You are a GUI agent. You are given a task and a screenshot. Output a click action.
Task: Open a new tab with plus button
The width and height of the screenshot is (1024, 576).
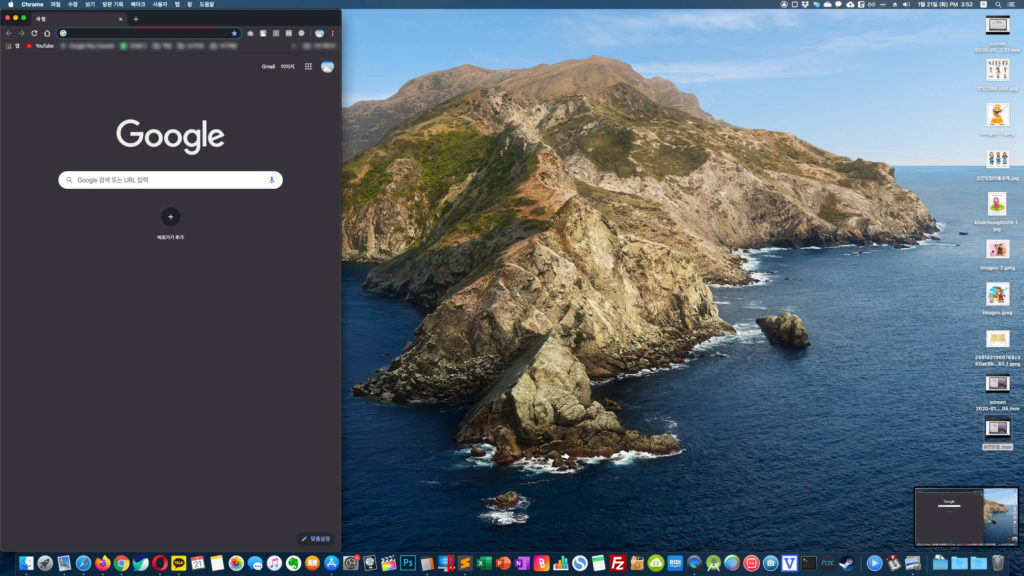tap(136, 19)
